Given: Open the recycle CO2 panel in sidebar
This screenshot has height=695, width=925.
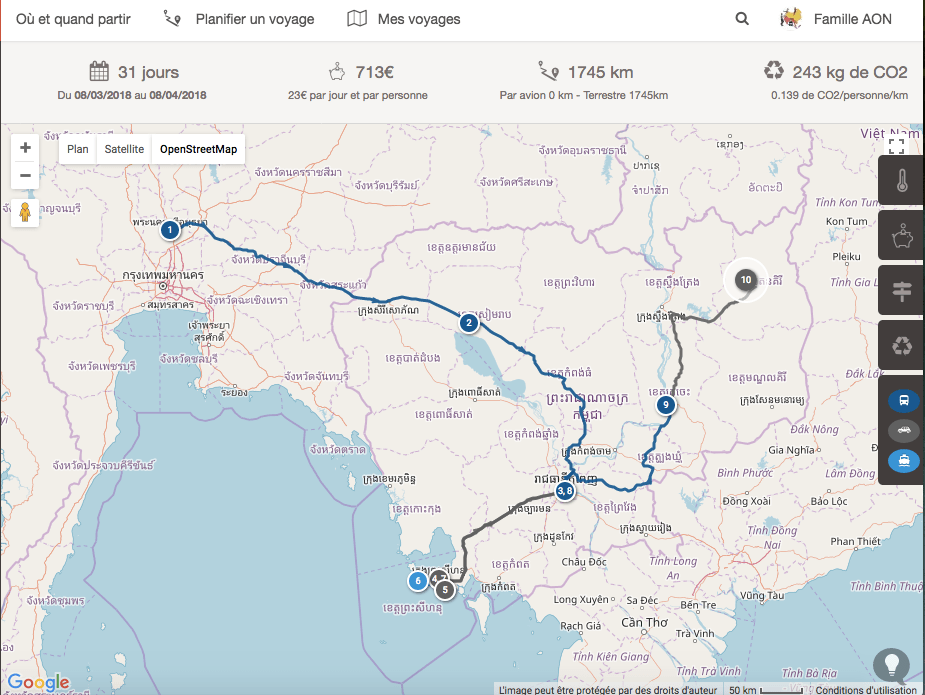Looking at the screenshot, I should 902,346.
